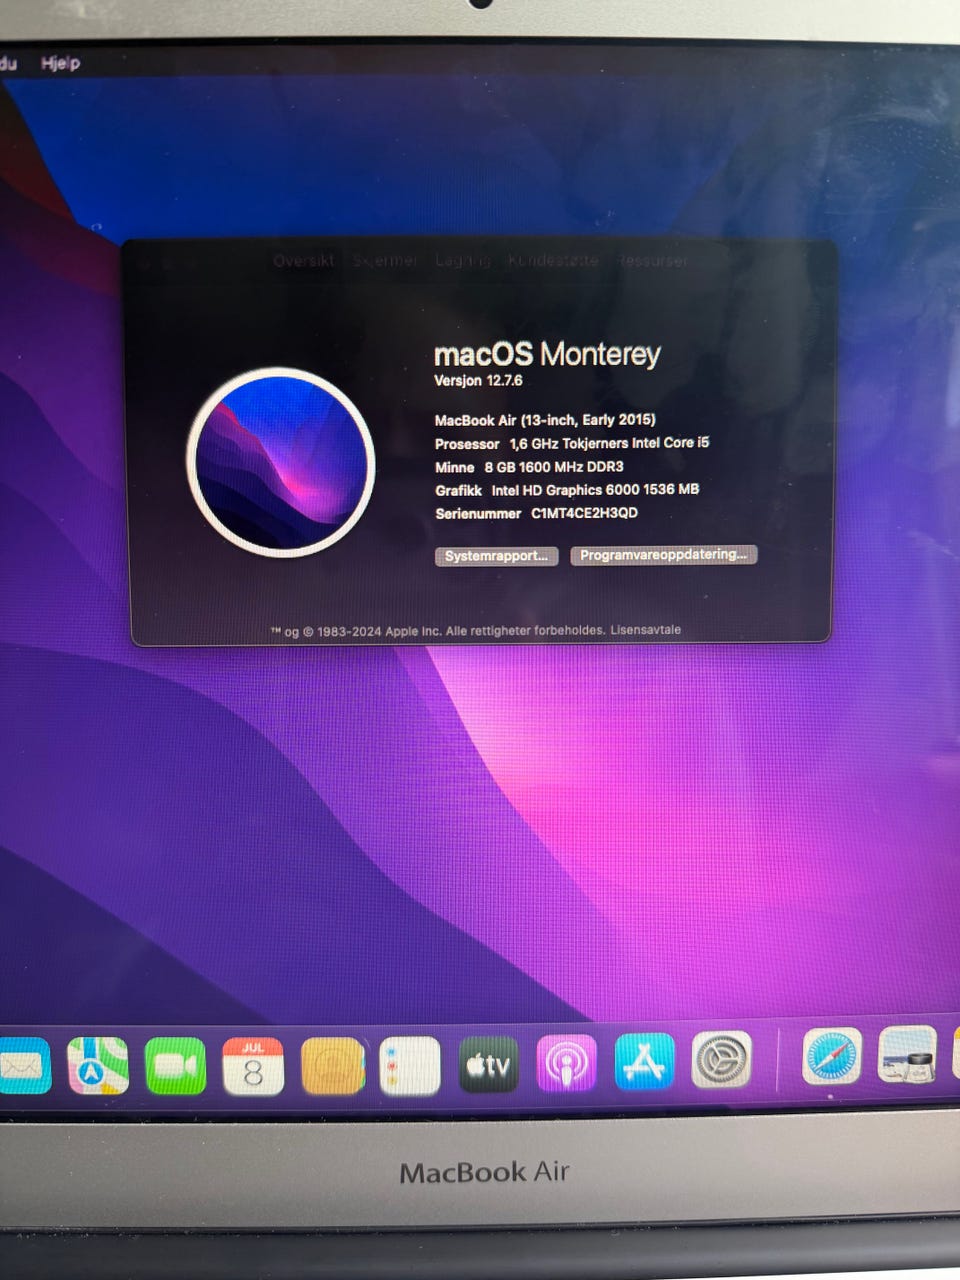Screen dimensions: 960x1280
Task: Launch the Apple TV app
Action: coord(488,1066)
